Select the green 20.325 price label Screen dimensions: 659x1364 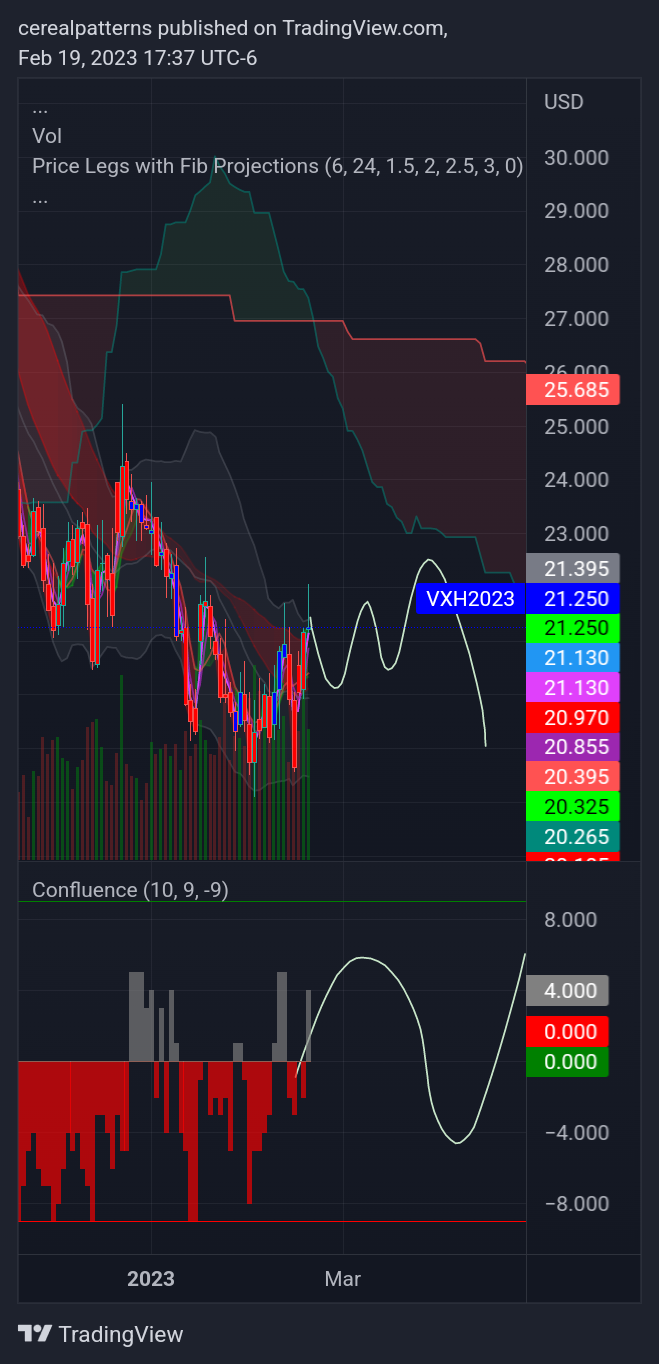coord(573,806)
